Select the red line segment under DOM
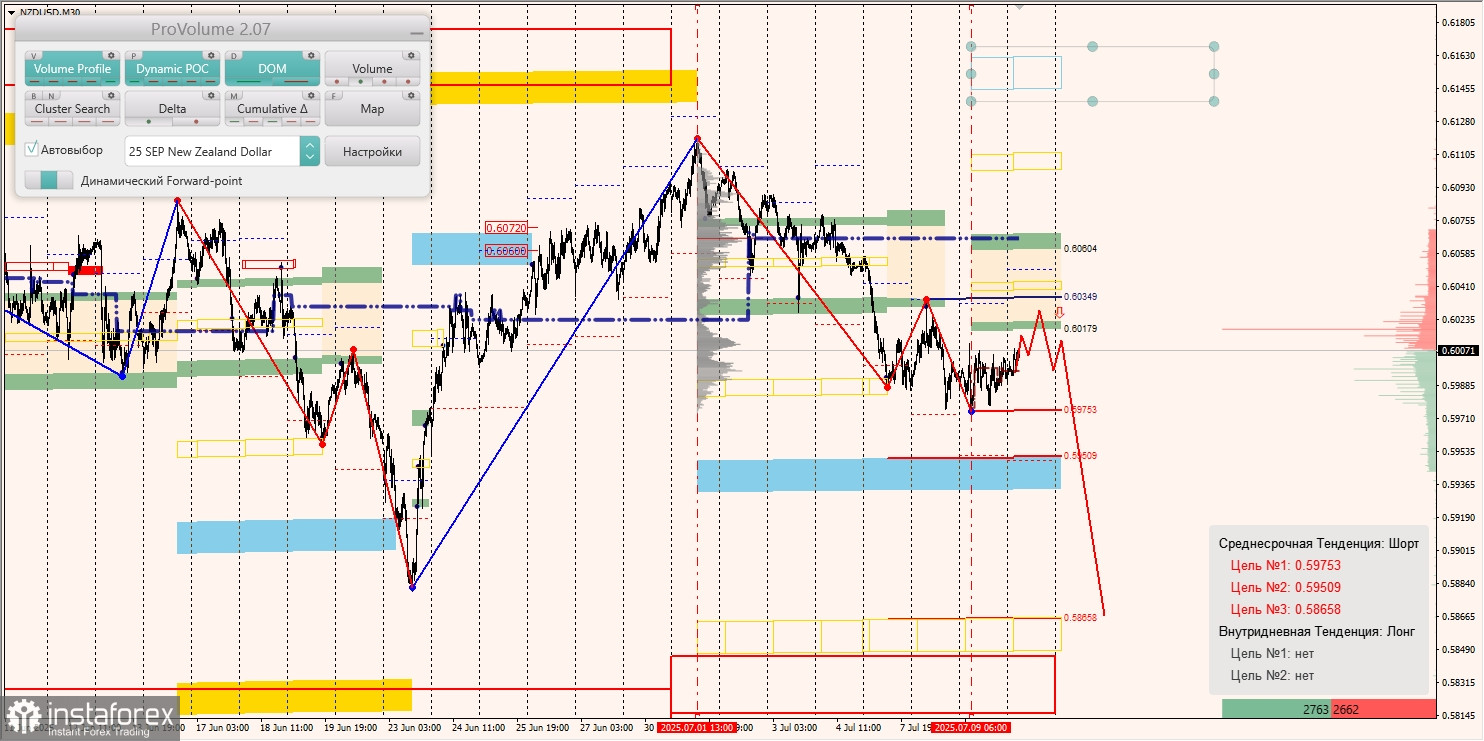The height and width of the screenshot is (741, 1484). (x=296, y=81)
